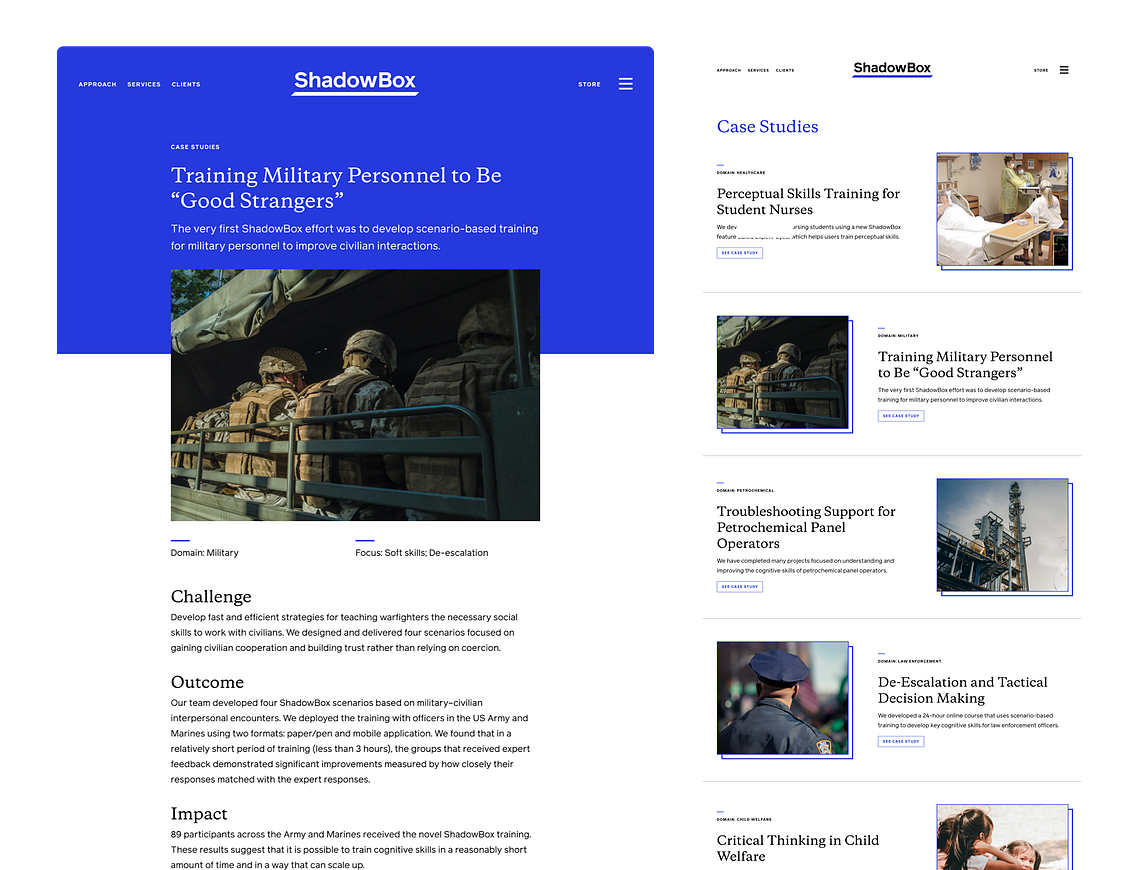
Task: Open Clients in blue header navigation
Action: tap(186, 84)
